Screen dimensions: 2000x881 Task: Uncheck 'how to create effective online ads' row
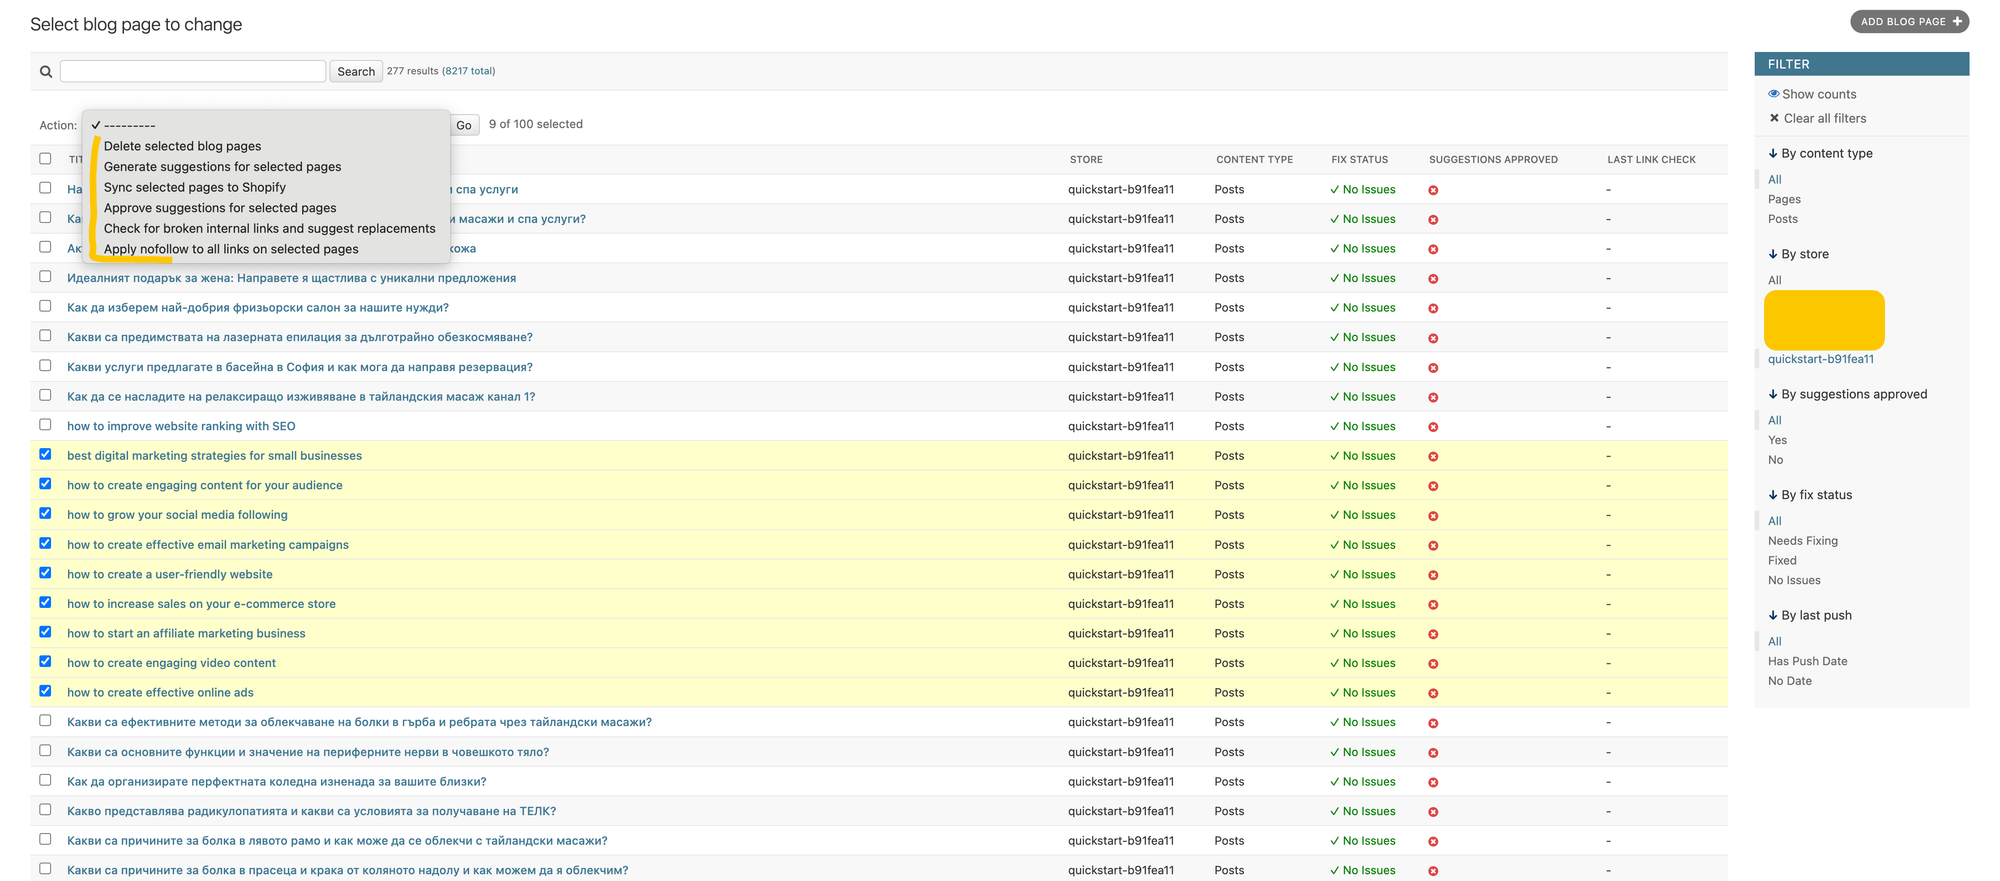[x=45, y=691]
